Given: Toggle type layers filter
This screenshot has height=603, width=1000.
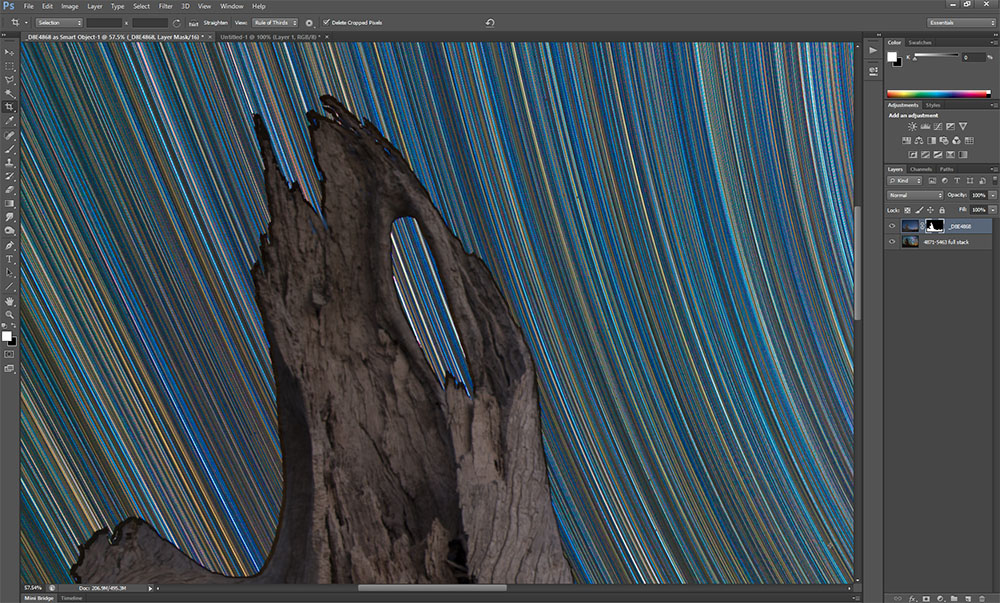Looking at the screenshot, I should [957, 181].
